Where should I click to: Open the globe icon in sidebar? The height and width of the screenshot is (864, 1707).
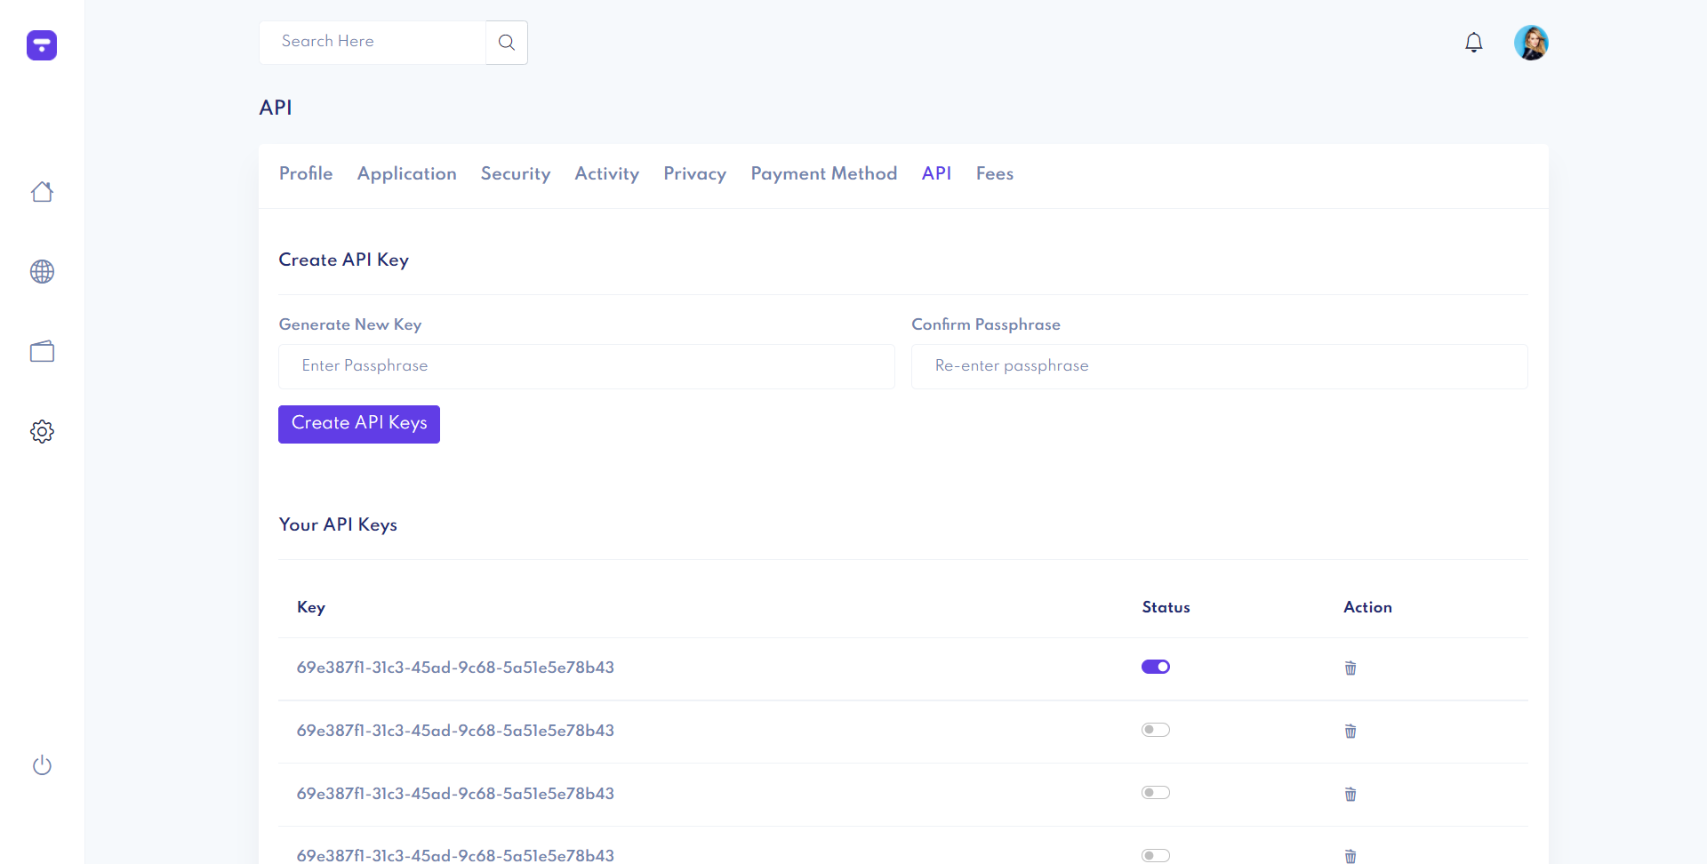coord(42,272)
